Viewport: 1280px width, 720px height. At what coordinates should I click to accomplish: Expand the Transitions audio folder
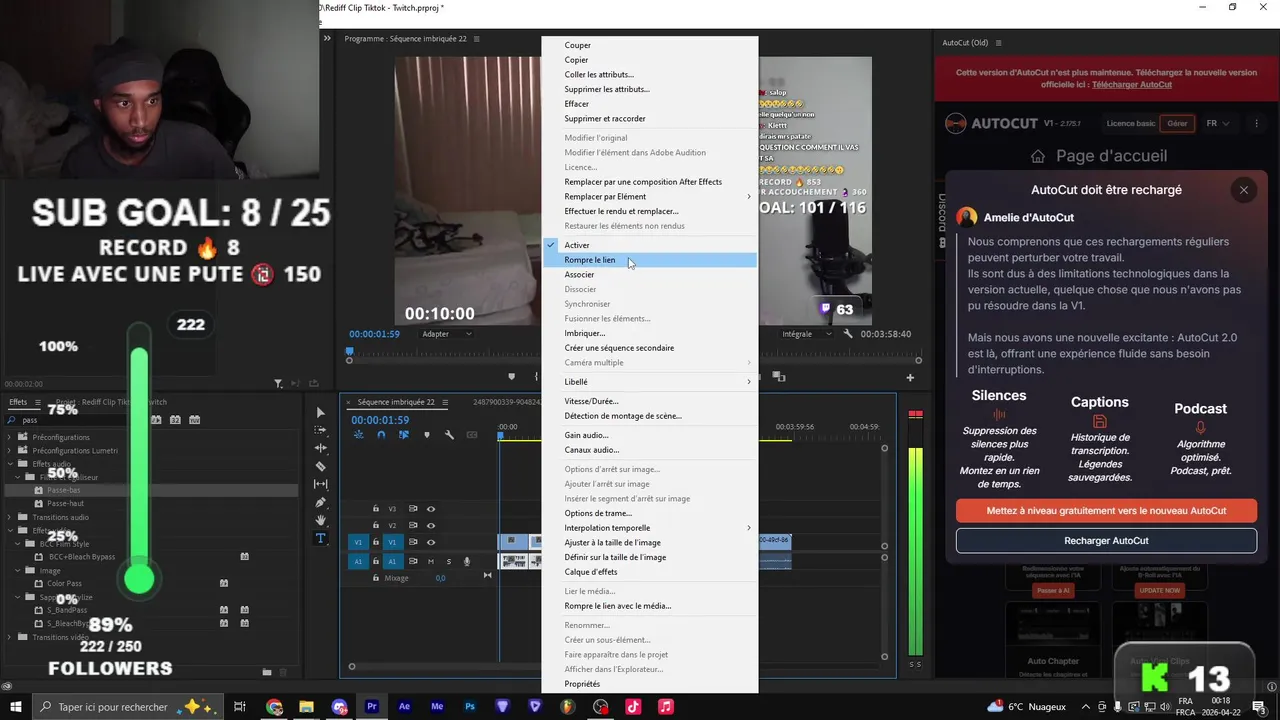click(10, 517)
